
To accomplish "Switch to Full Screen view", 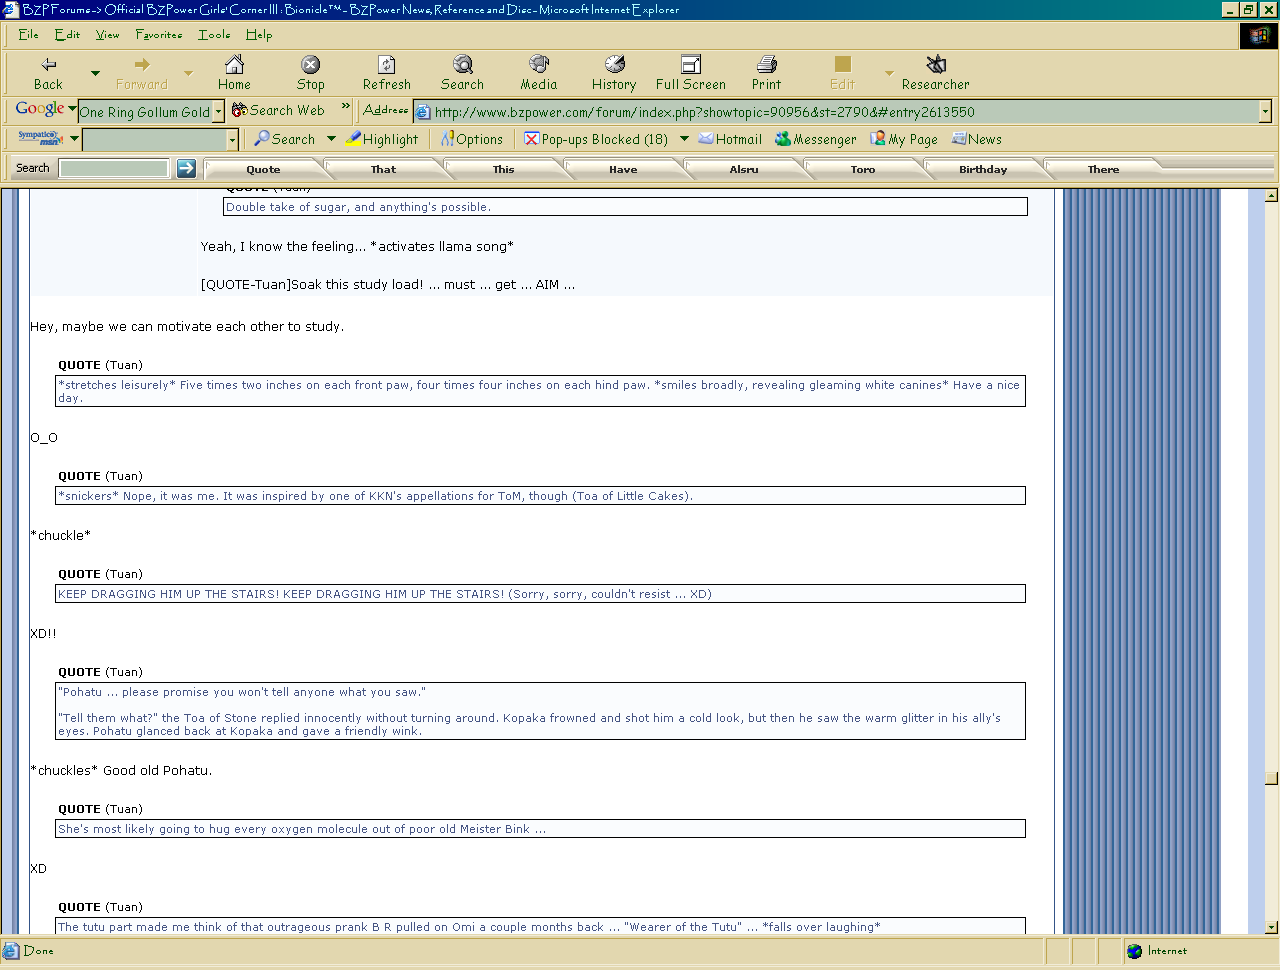I will [x=690, y=73].
